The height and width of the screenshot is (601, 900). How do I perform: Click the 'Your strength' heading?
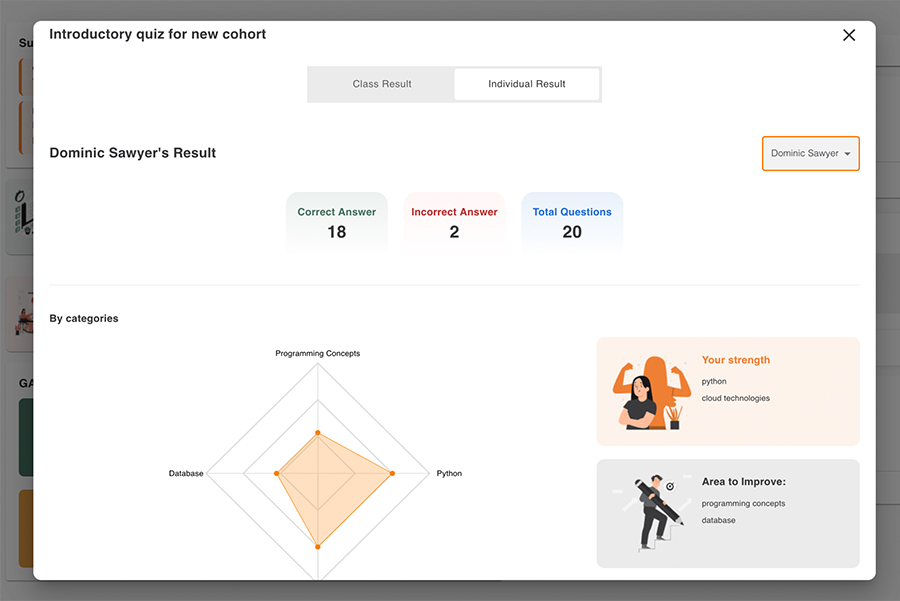tap(736, 360)
